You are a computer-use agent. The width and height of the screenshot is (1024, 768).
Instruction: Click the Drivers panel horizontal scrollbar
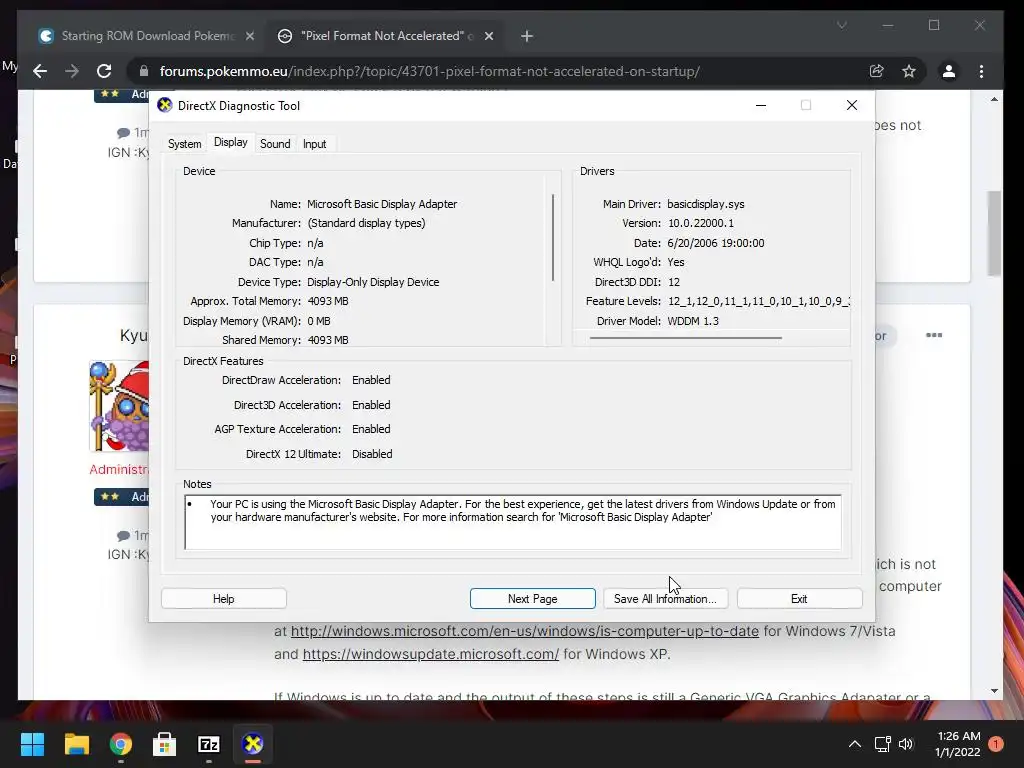[x=685, y=338]
